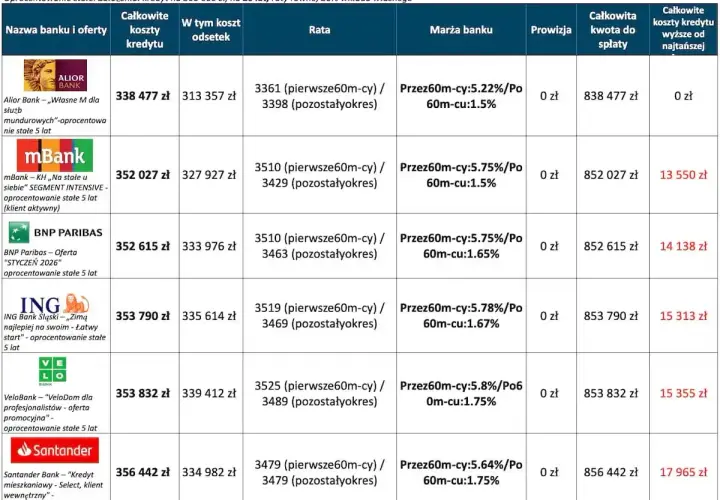Screen dimensions: 720x500
Task: Click the mBank offer description text
Action: [56, 192]
